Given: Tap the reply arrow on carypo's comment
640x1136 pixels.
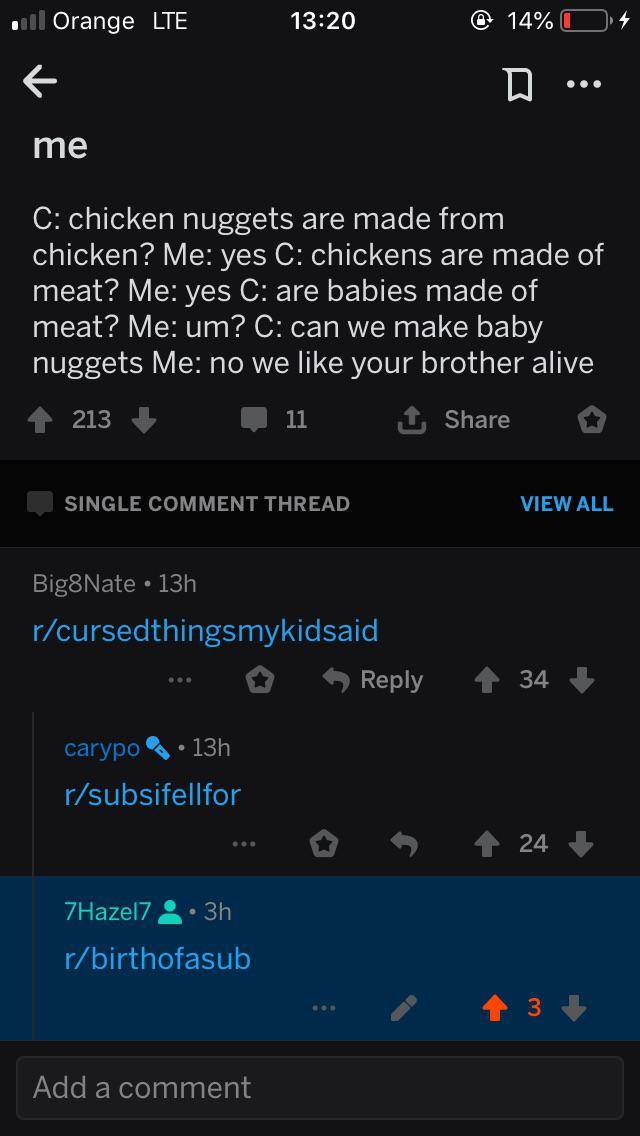Looking at the screenshot, I should coord(405,843).
